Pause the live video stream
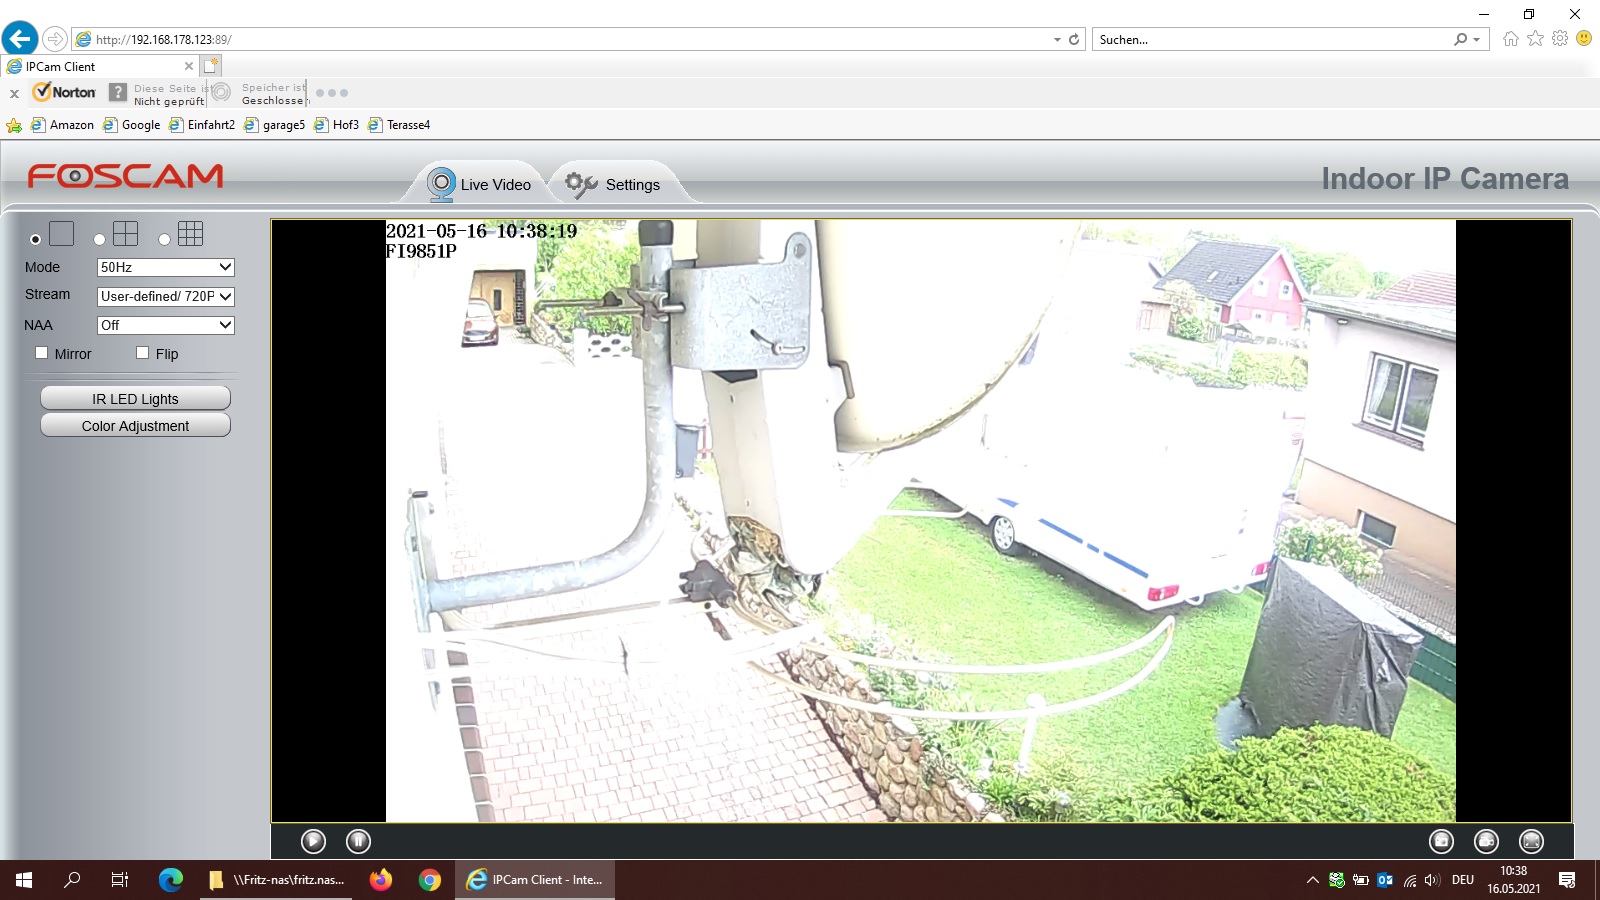Image resolution: width=1600 pixels, height=900 pixels. [x=358, y=842]
